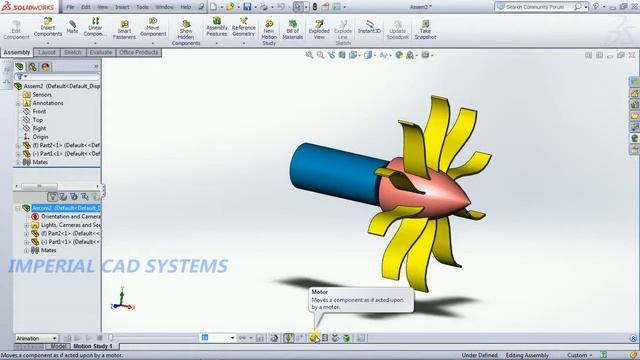640x360 pixels.
Task: Select the Mate tool
Action: (72, 27)
